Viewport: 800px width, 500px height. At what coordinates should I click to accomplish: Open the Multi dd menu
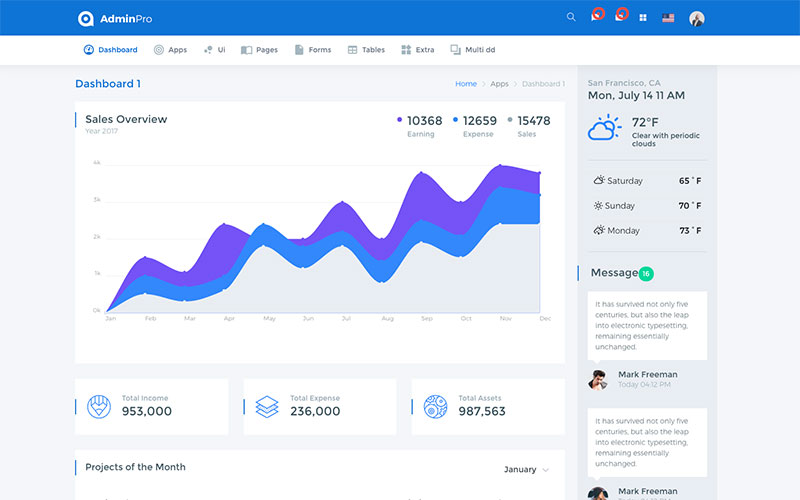[473, 49]
